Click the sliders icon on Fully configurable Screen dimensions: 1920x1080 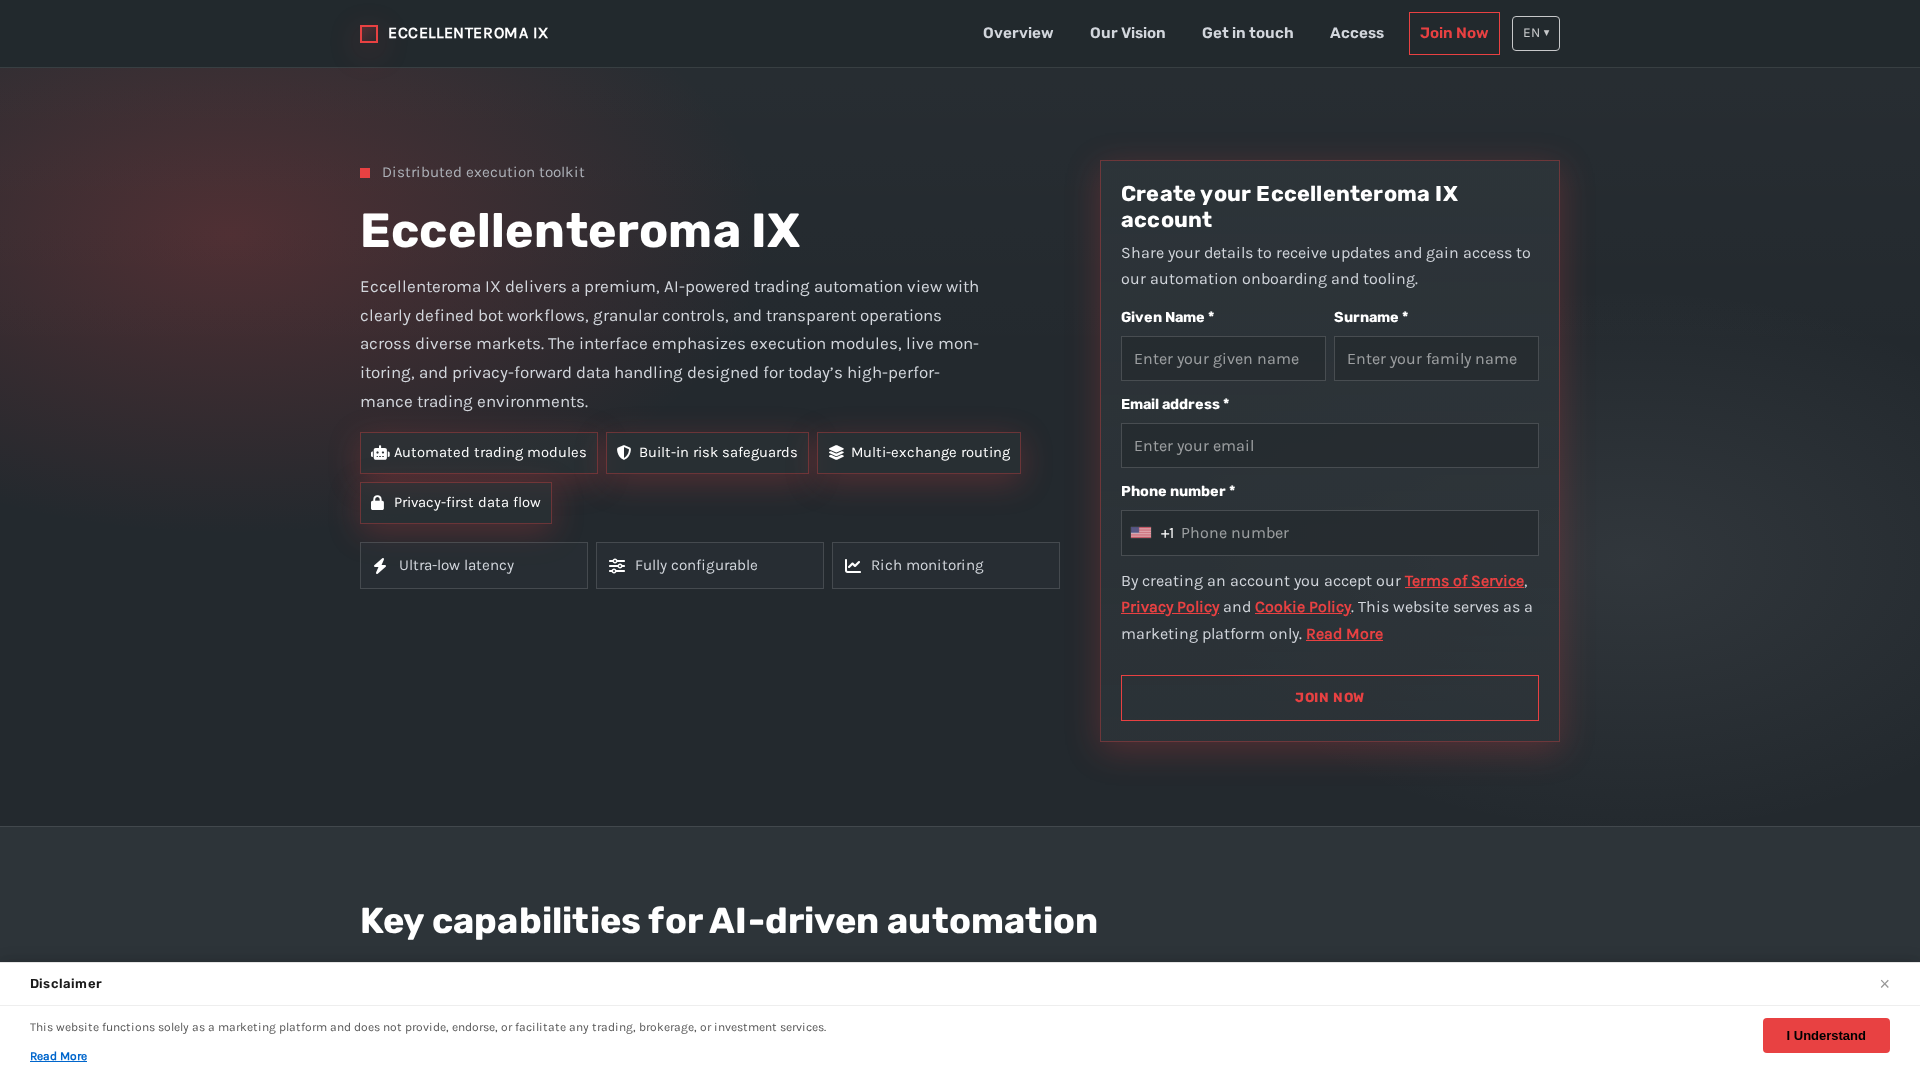click(617, 566)
